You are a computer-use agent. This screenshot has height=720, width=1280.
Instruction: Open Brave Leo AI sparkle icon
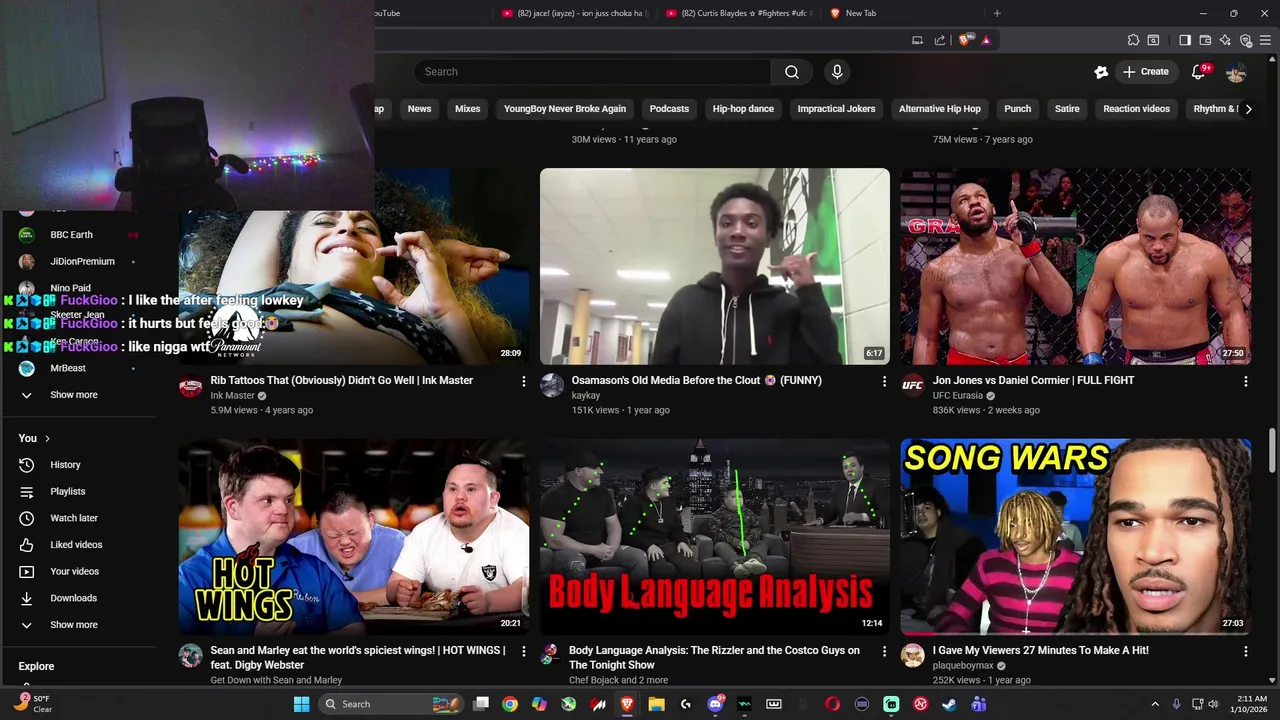(1225, 40)
